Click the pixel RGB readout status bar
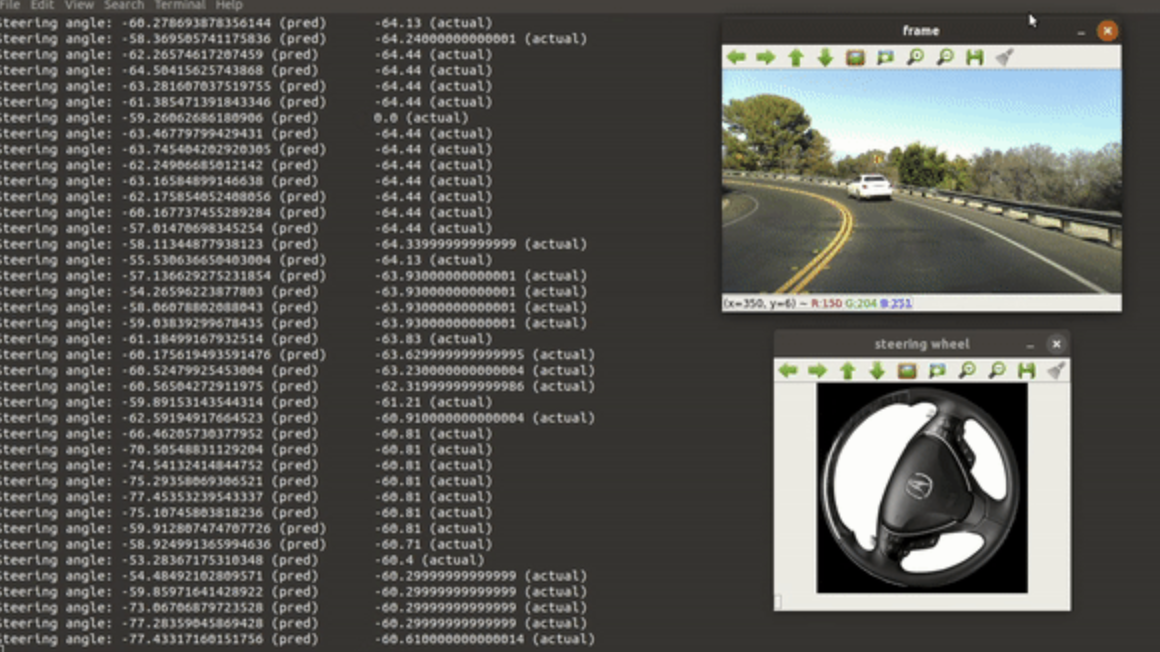This screenshot has width=1160, height=652. (818, 303)
